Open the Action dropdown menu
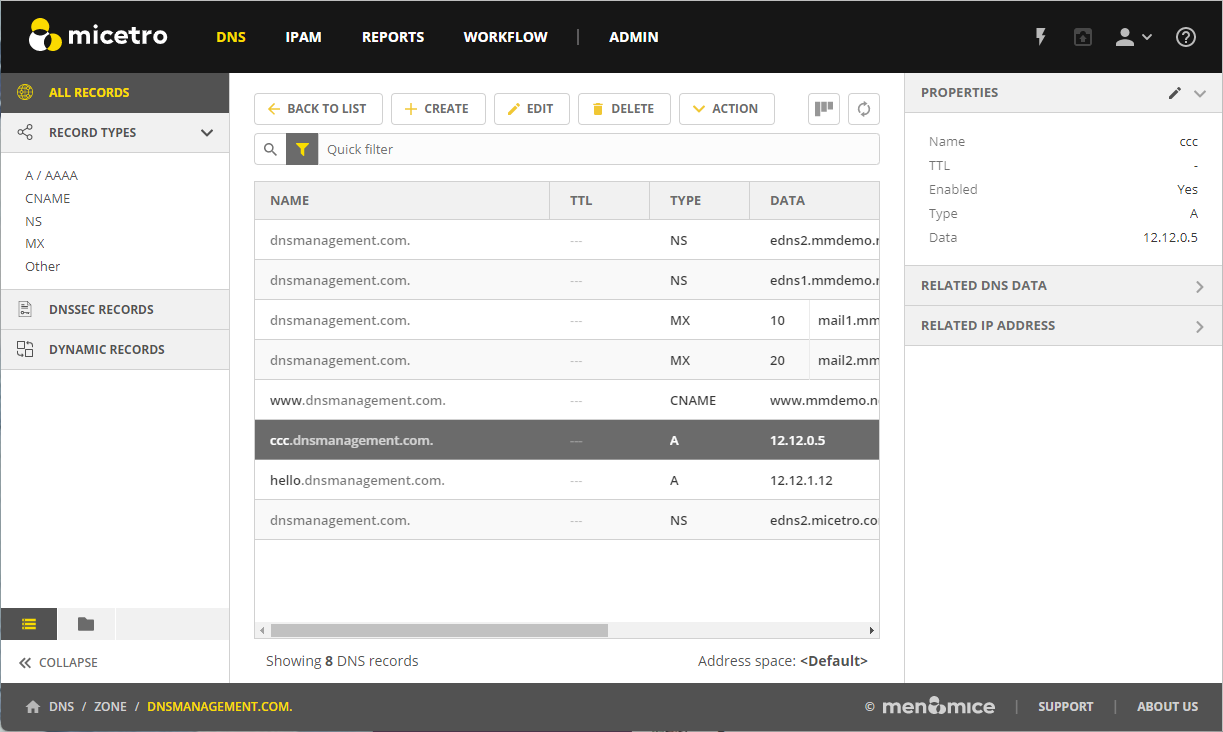 pos(726,109)
